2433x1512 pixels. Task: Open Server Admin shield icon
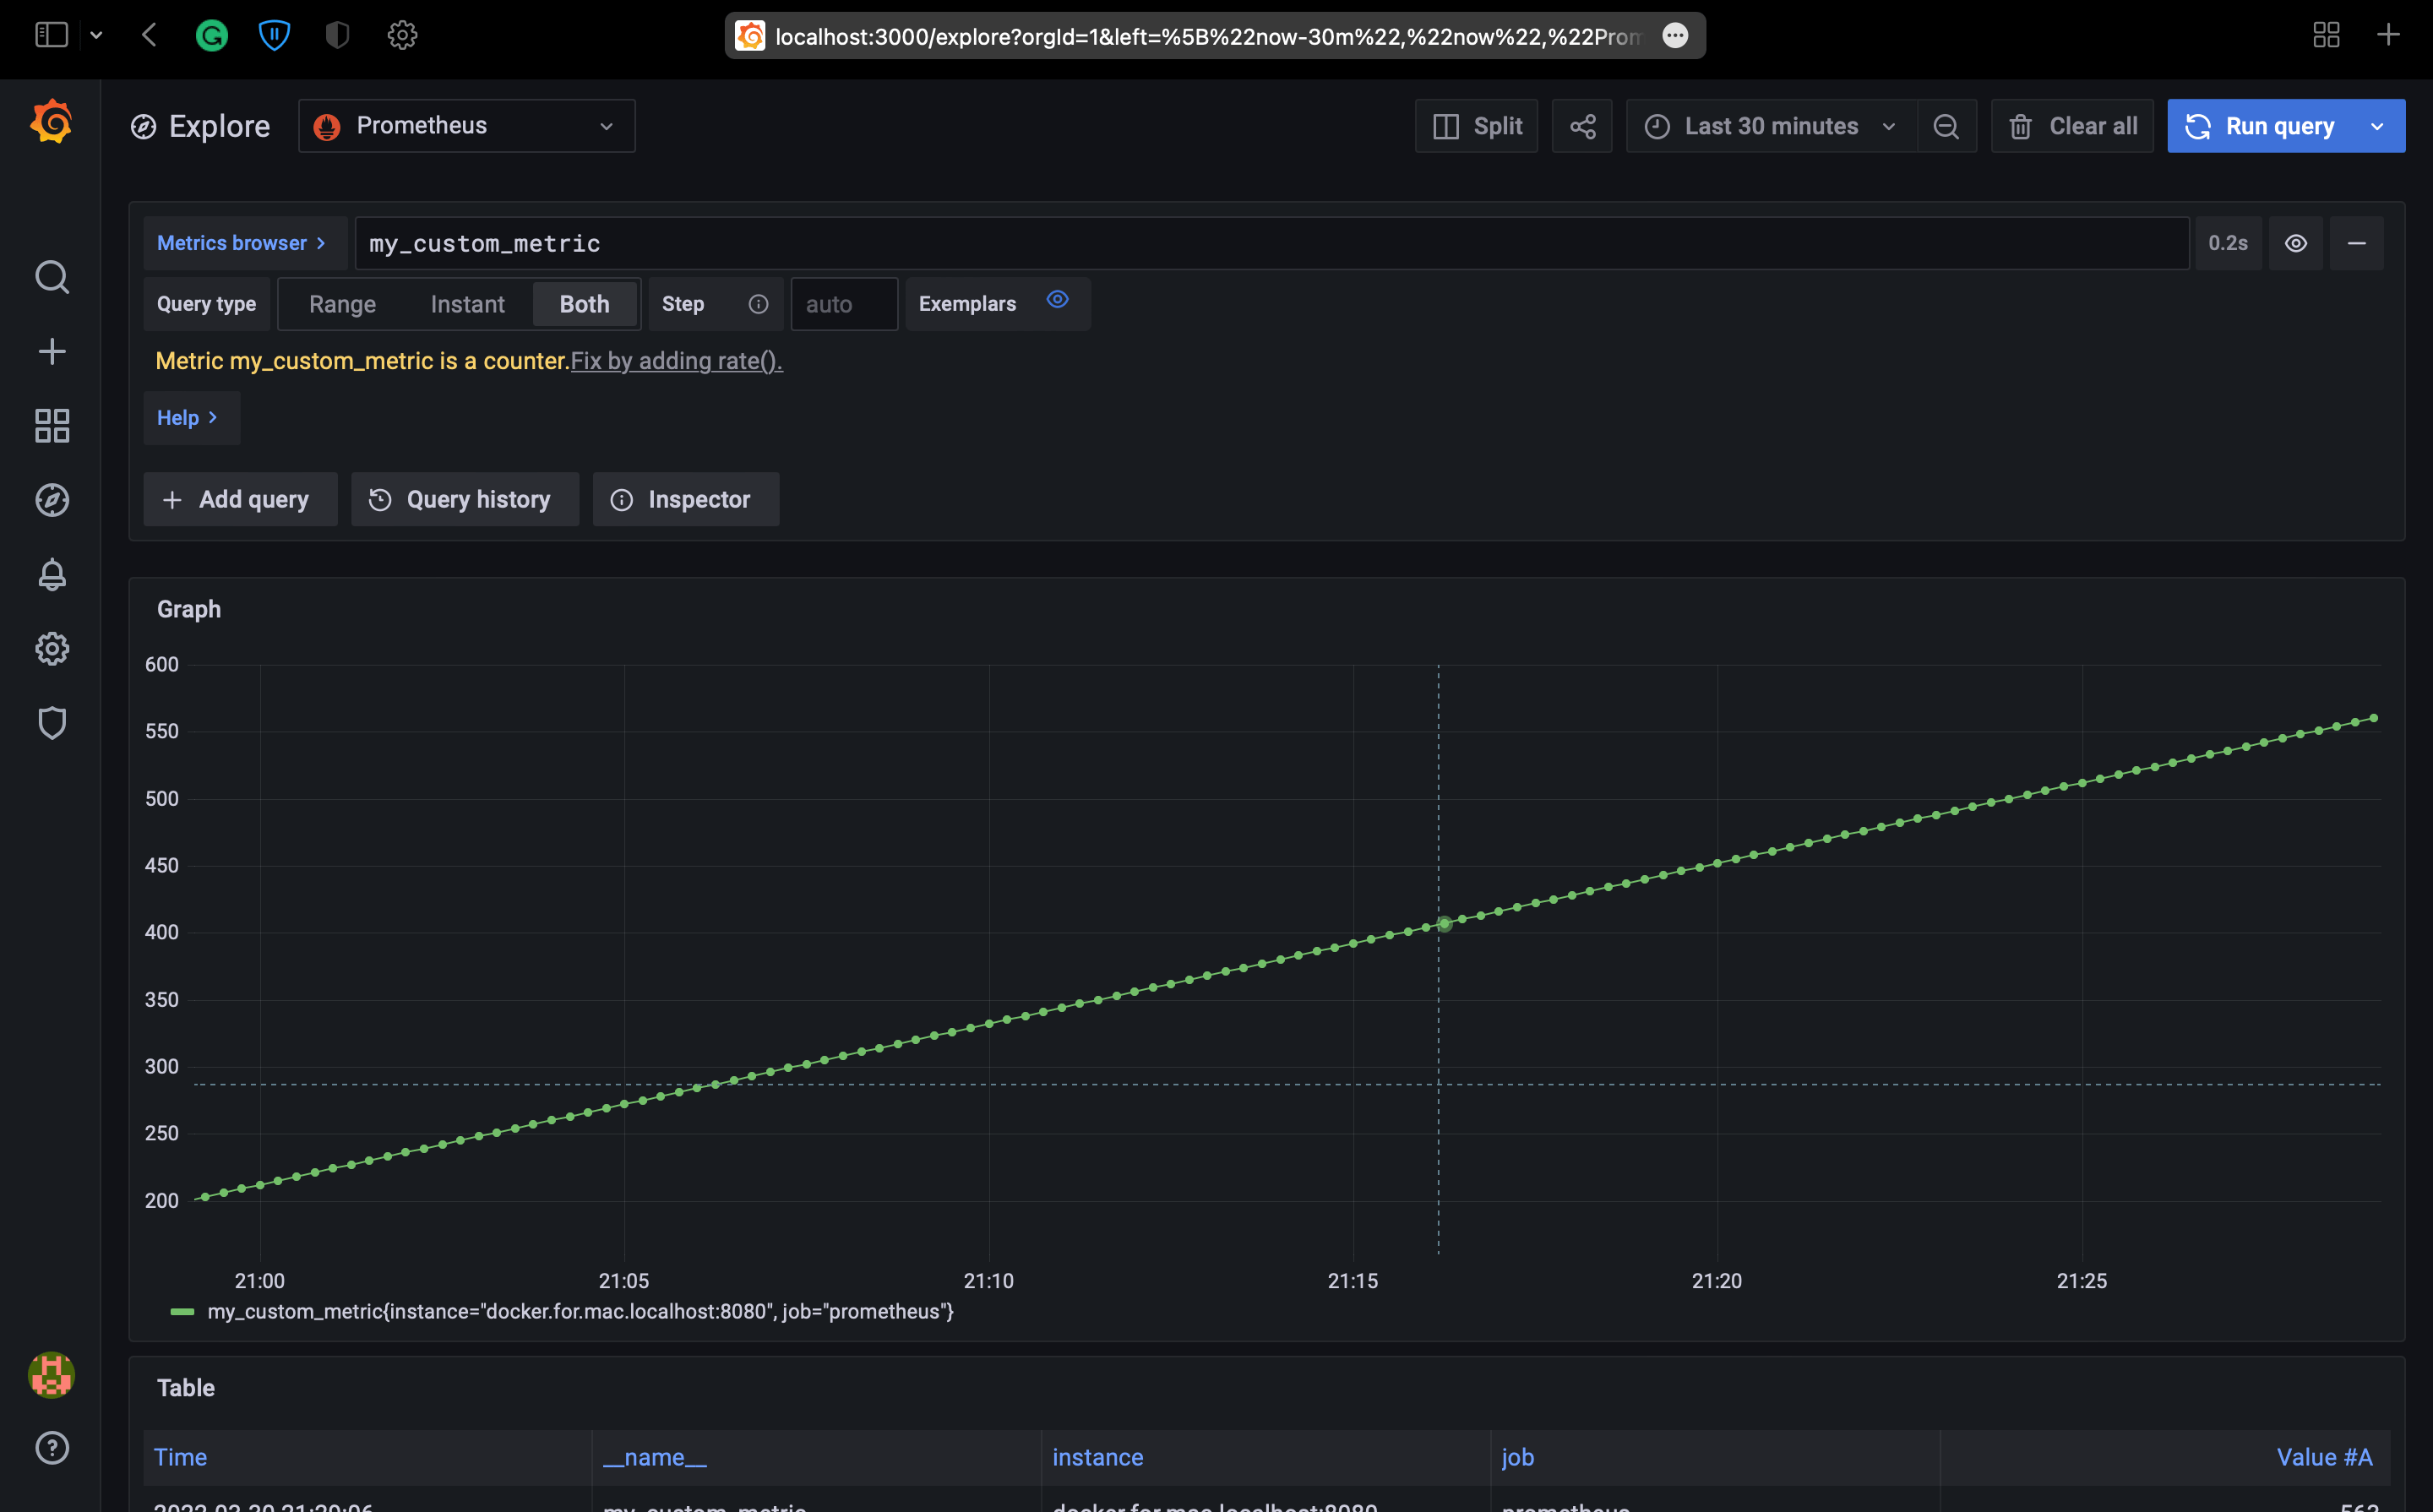[x=51, y=723]
